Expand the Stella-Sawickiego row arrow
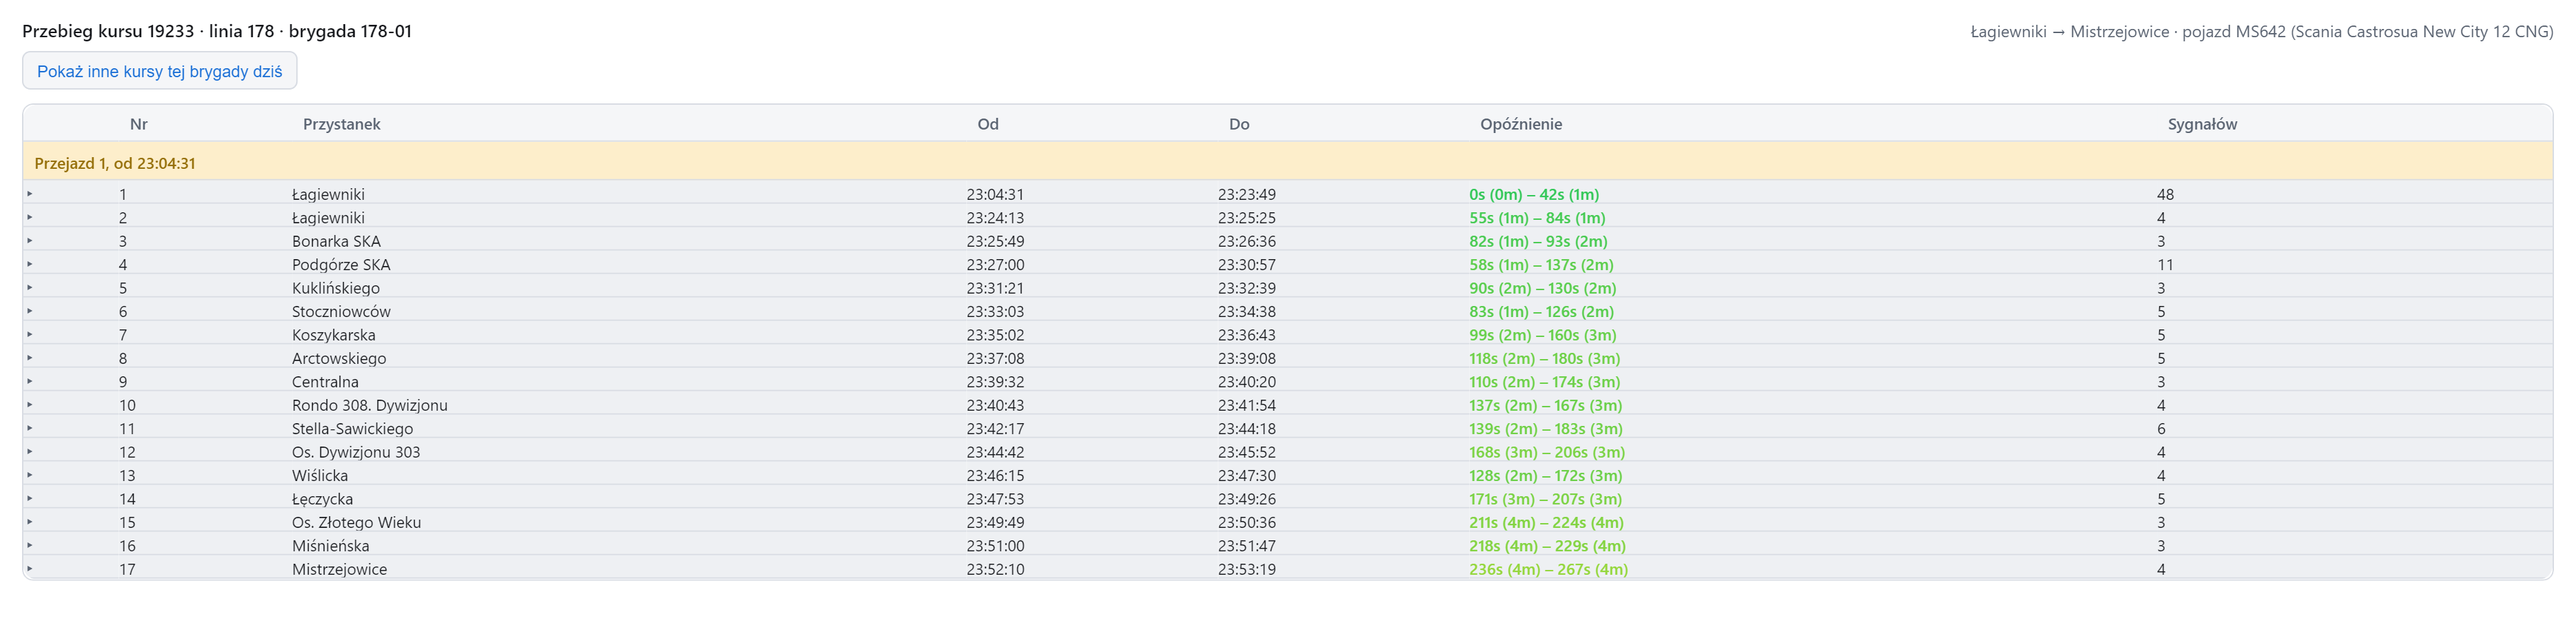 click(x=30, y=428)
